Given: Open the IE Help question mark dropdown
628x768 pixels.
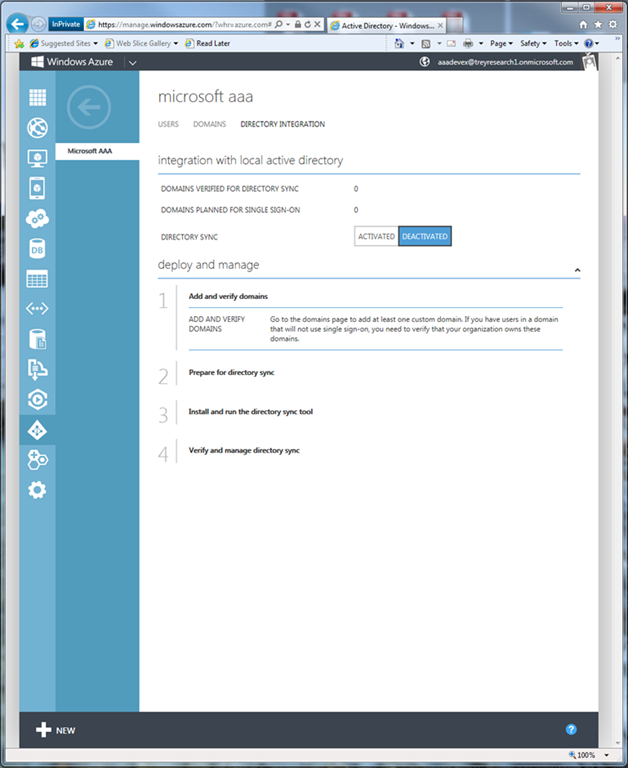Looking at the screenshot, I should [x=592, y=44].
